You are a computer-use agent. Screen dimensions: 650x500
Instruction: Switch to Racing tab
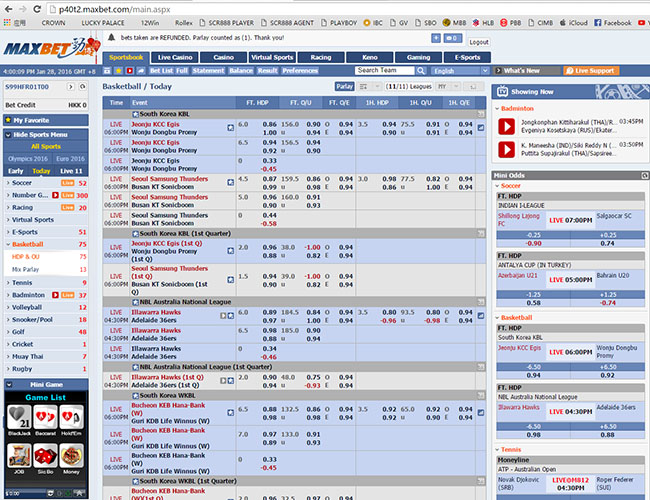[321, 57]
